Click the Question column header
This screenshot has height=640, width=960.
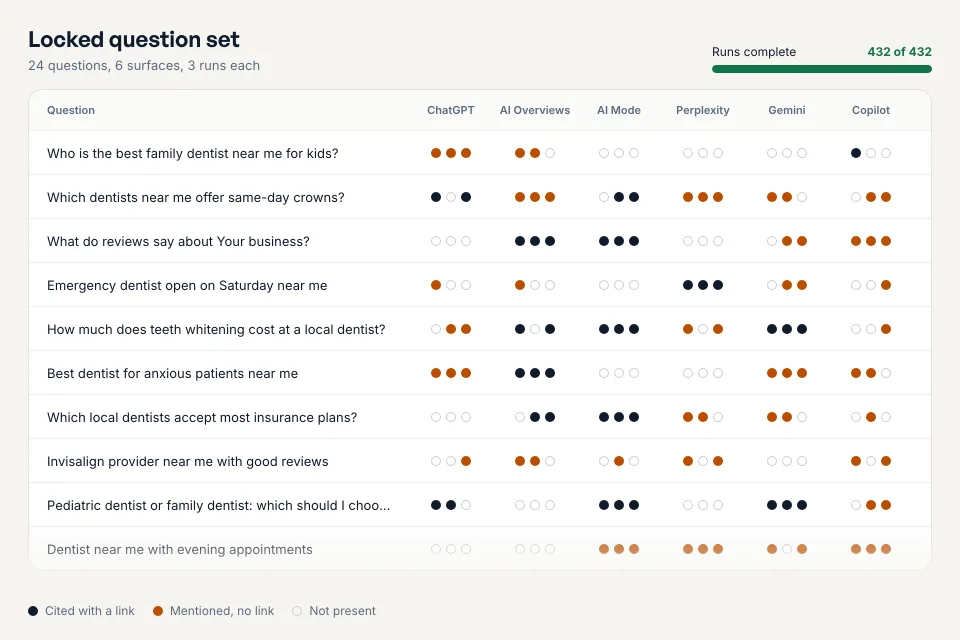click(71, 110)
